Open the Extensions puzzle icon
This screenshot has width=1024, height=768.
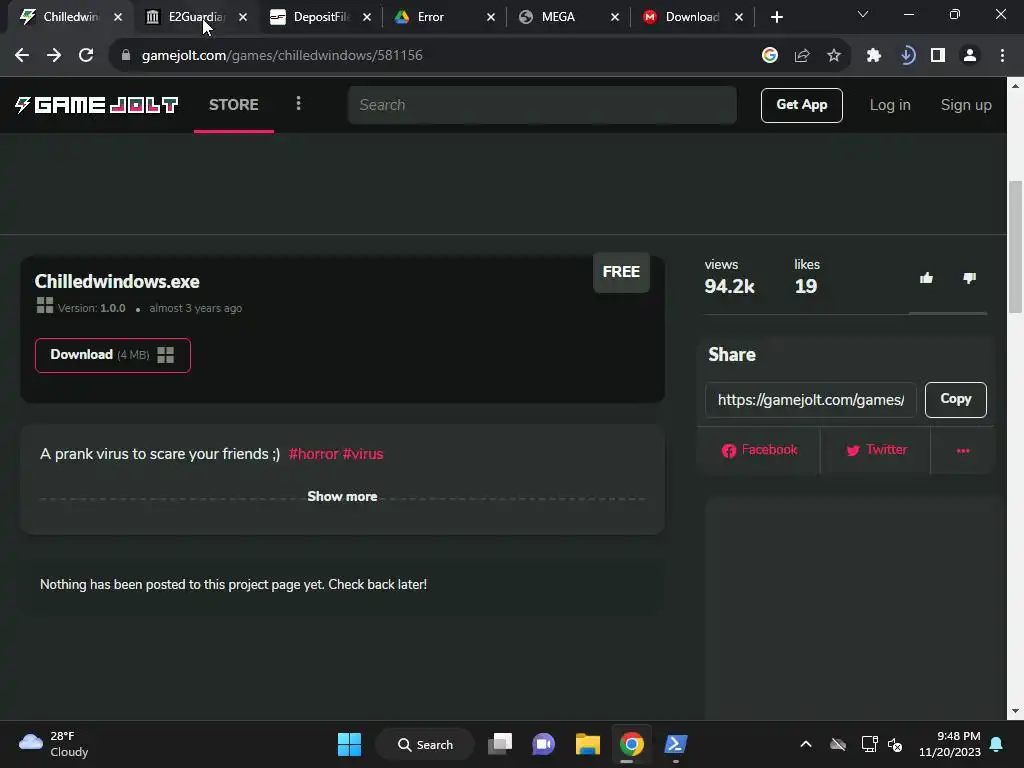click(x=874, y=56)
